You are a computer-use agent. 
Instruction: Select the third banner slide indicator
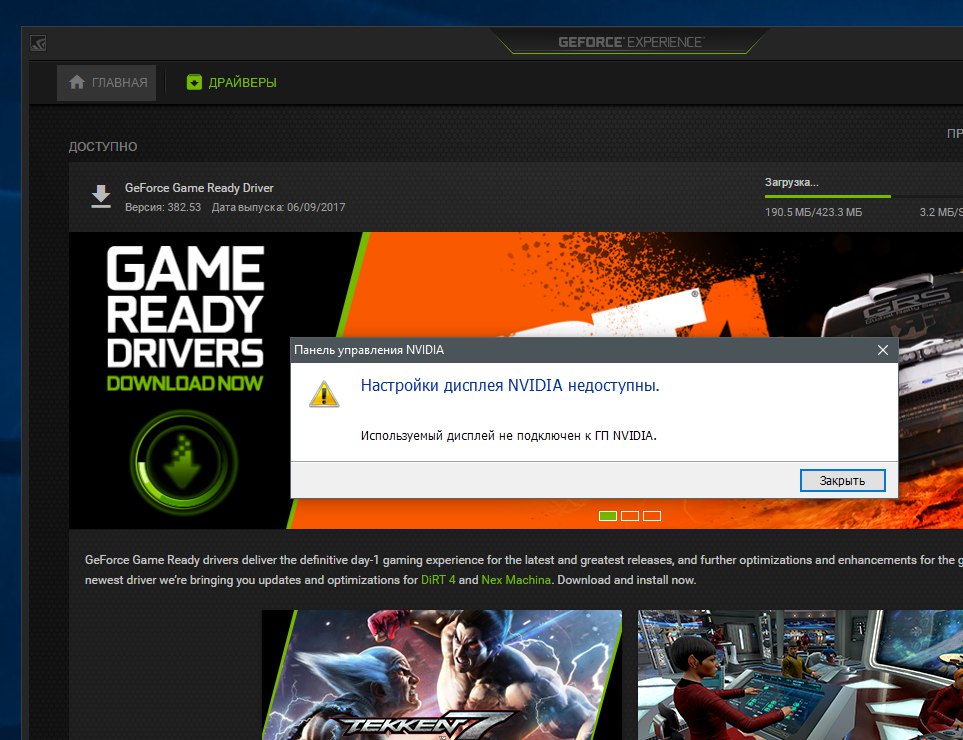tap(652, 516)
